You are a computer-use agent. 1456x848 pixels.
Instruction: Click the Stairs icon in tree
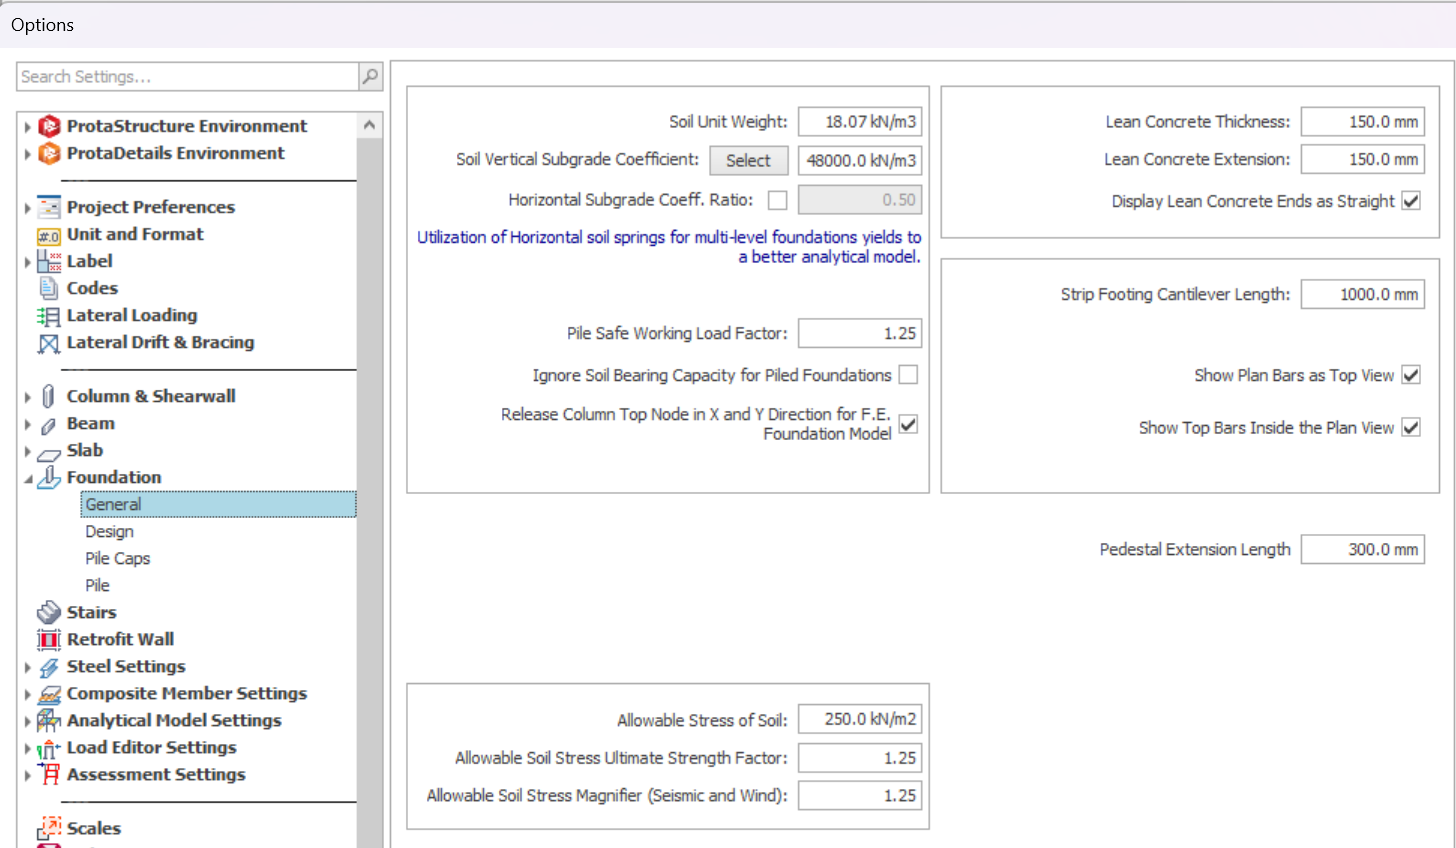[x=49, y=612]
